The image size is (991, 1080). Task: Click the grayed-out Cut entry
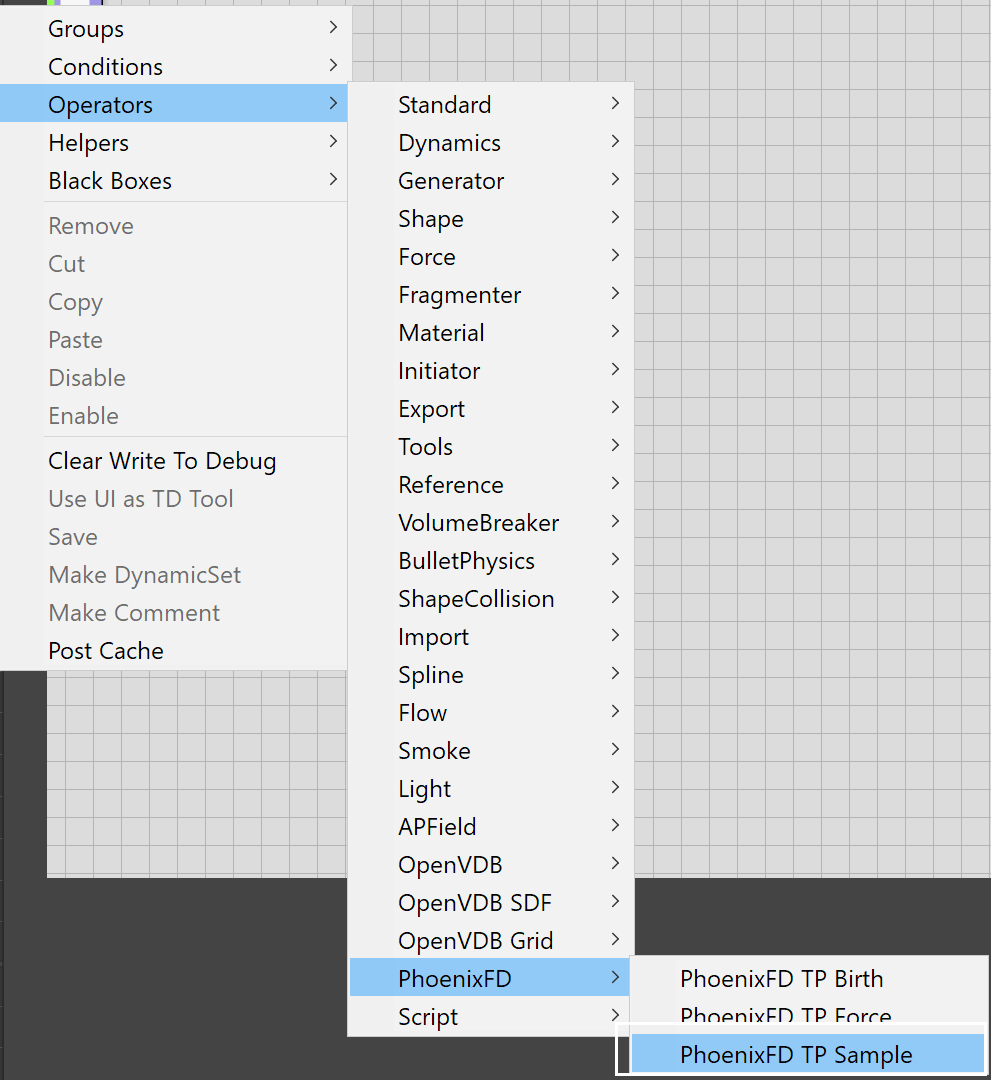click(174, 264)
